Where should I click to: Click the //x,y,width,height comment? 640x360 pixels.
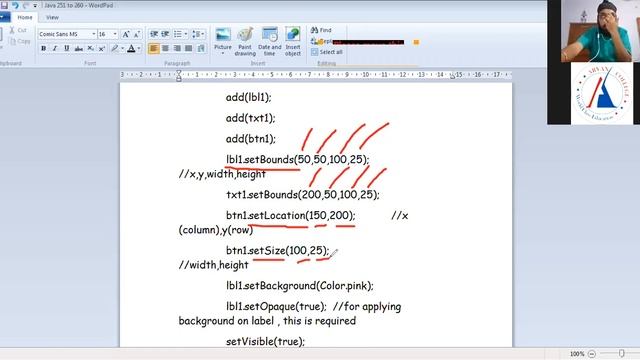222,174
